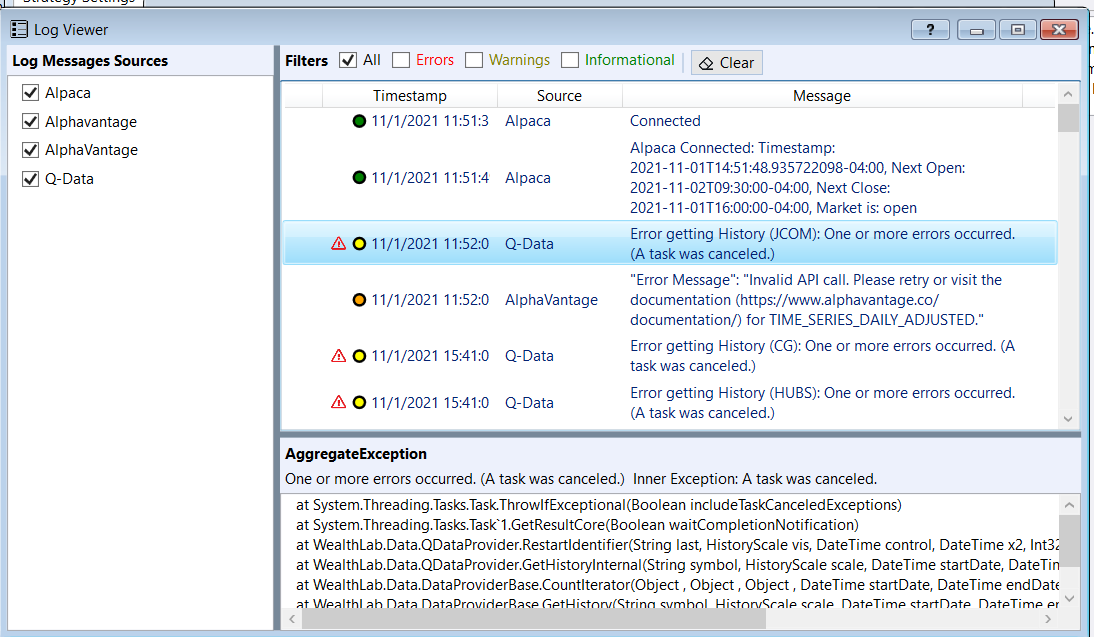
Task: Click log list scrollbar down arrow
Action: [x=1067, y=419]
